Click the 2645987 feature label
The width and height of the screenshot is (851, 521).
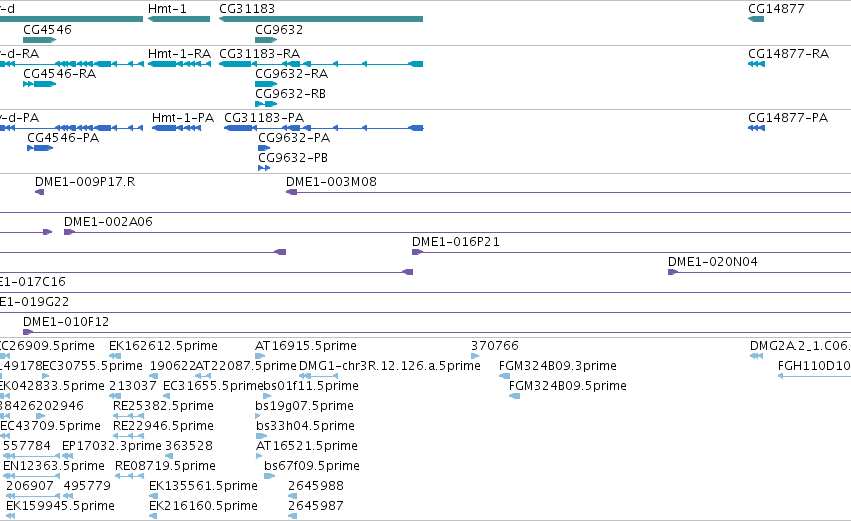[x=316, y=506]
